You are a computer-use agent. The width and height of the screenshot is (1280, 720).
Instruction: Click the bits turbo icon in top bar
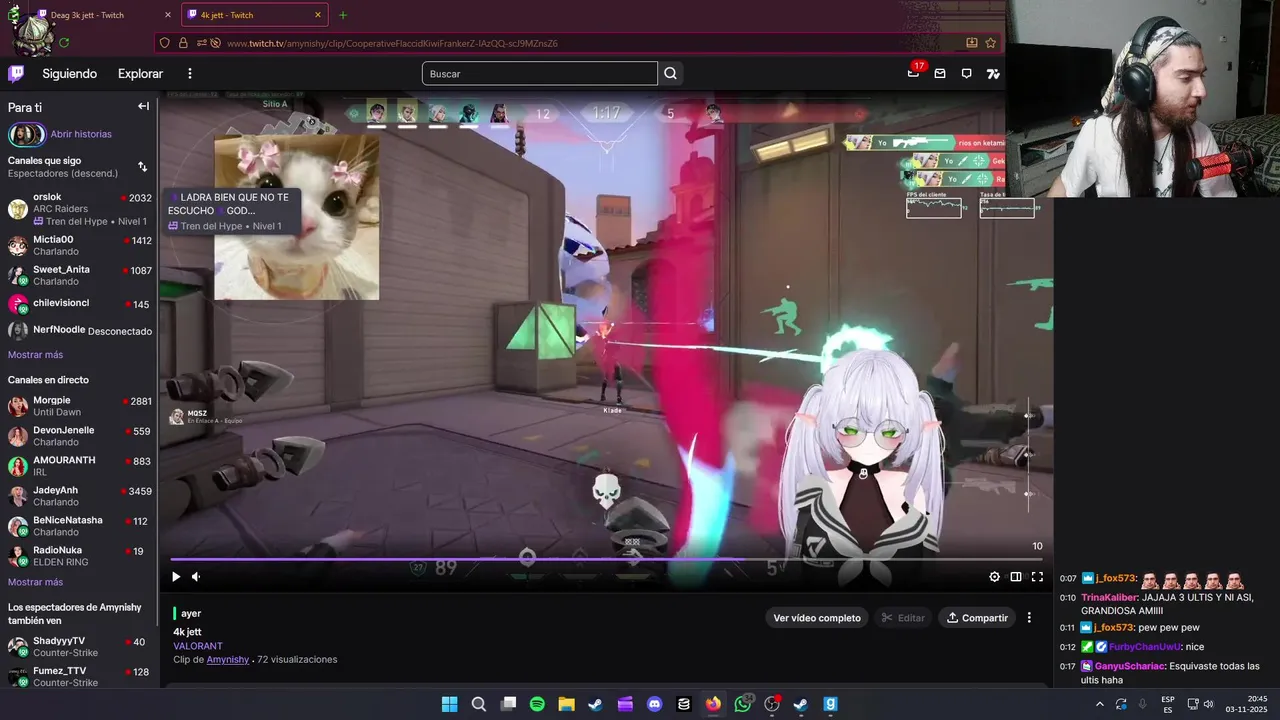coord(992,73)
